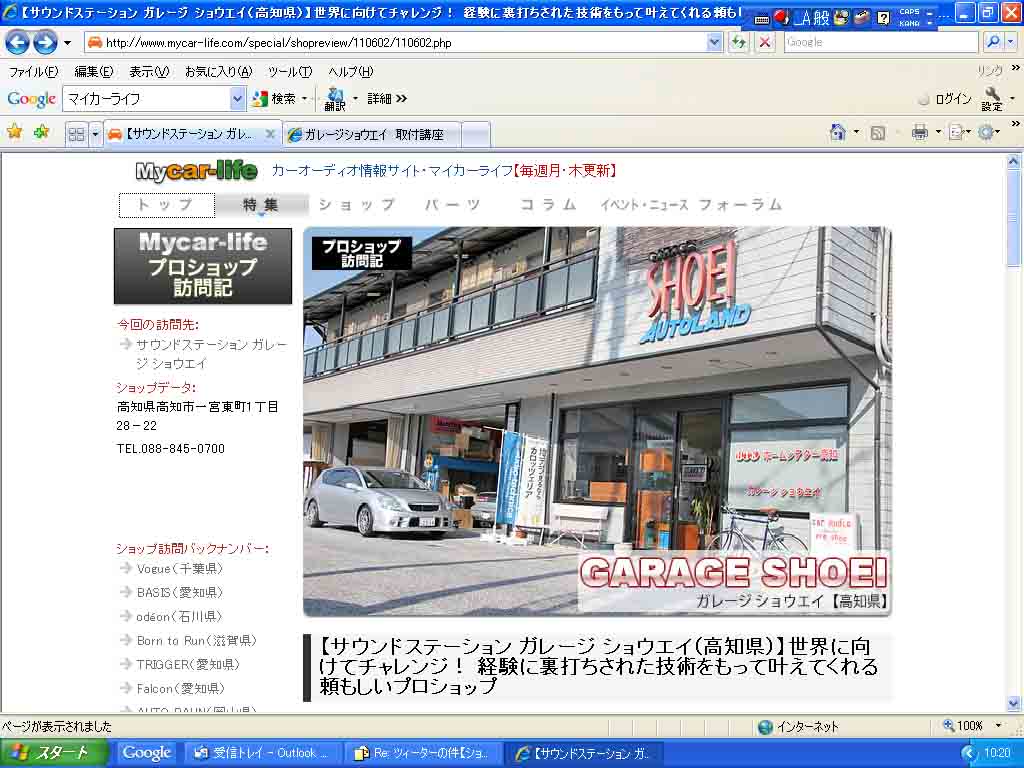Screen dimensions: 1024x768
Task: Click the Google toolbar translate icon
Action: pos(334,98)
